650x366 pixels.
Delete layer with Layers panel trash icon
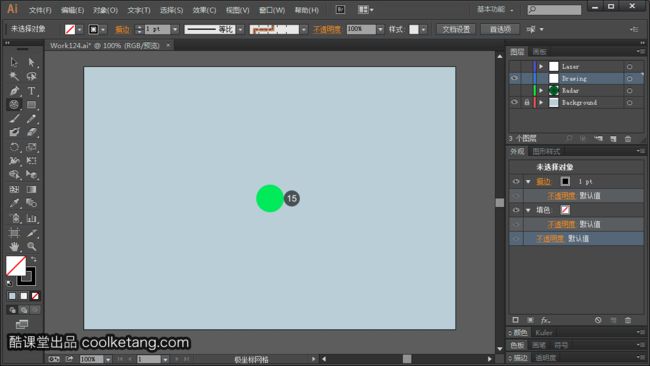(628, 139)
